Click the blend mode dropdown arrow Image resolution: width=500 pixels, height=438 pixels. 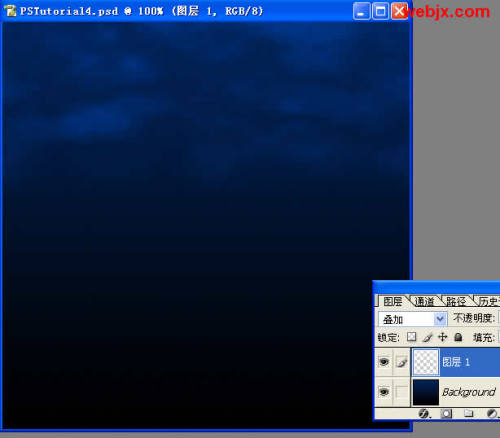pyautogui.click(x=440, y=319)
